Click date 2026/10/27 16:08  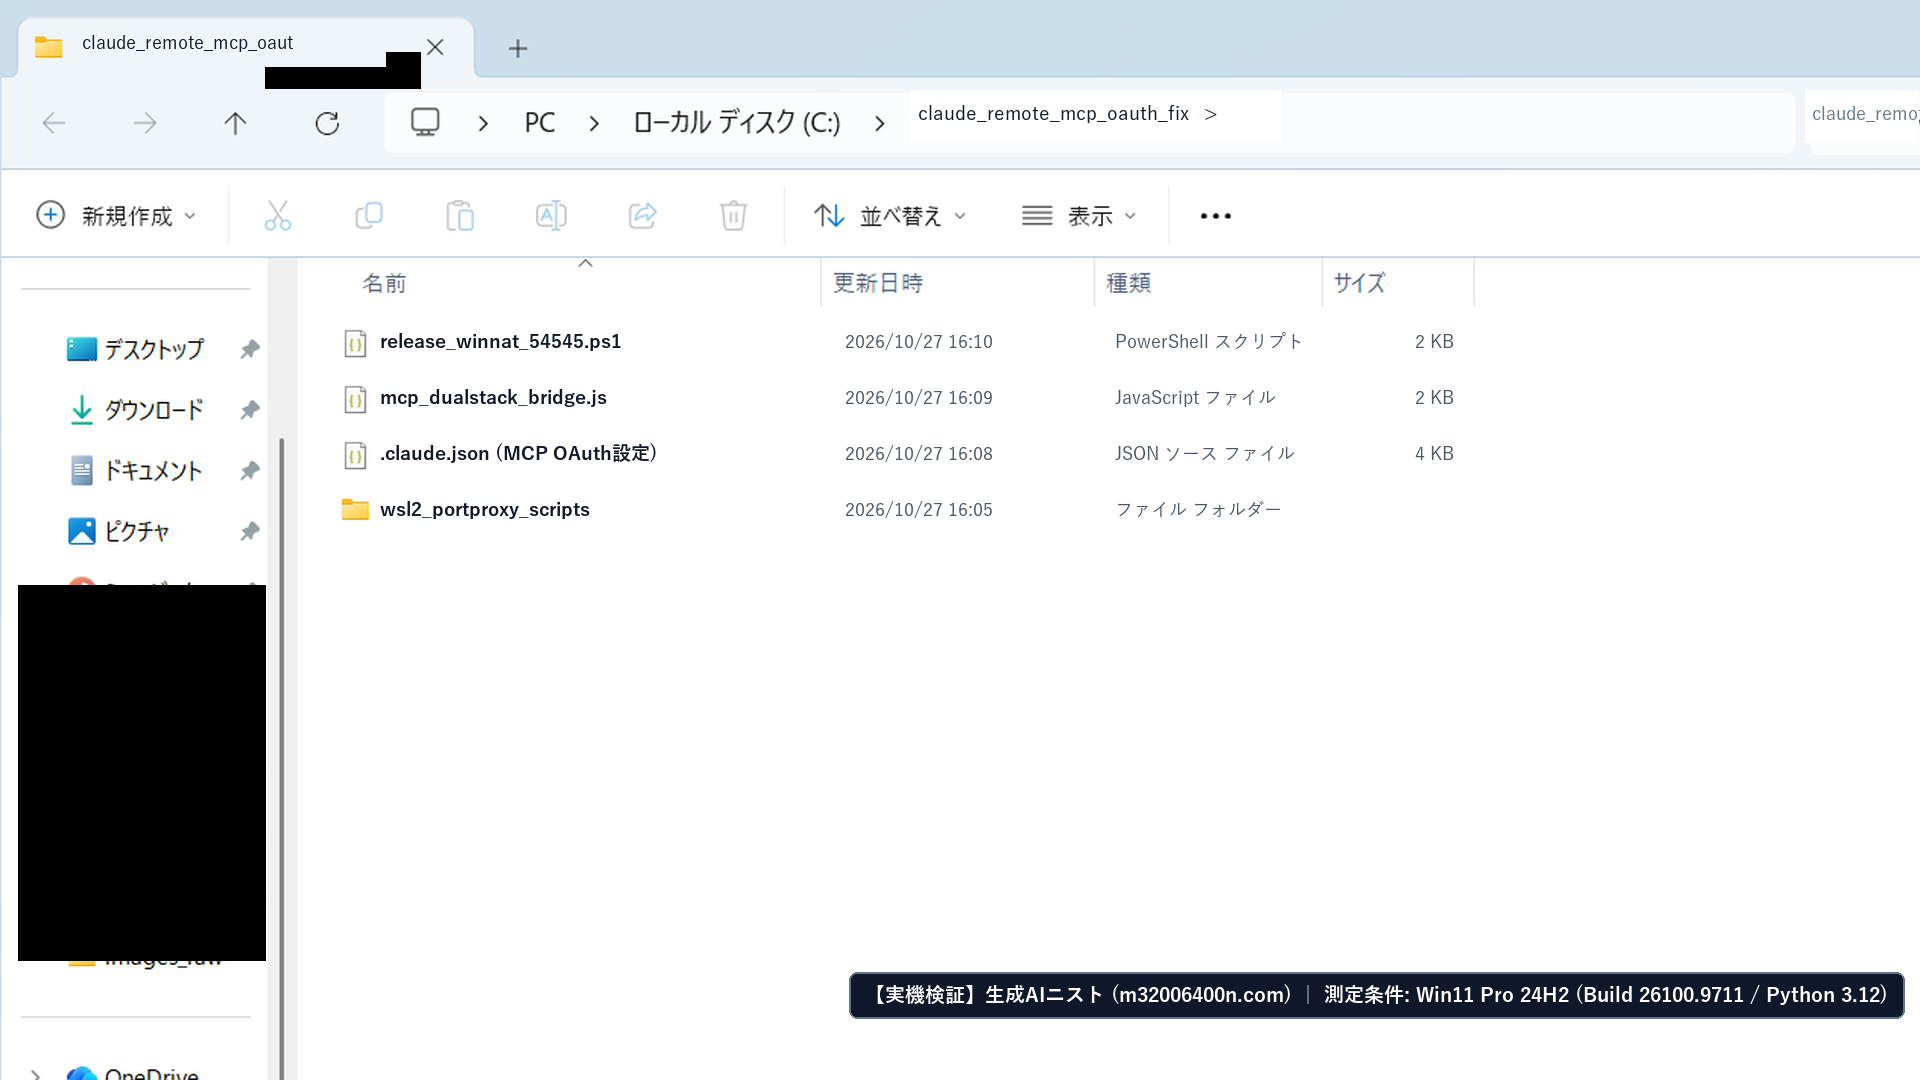[919, 454]
